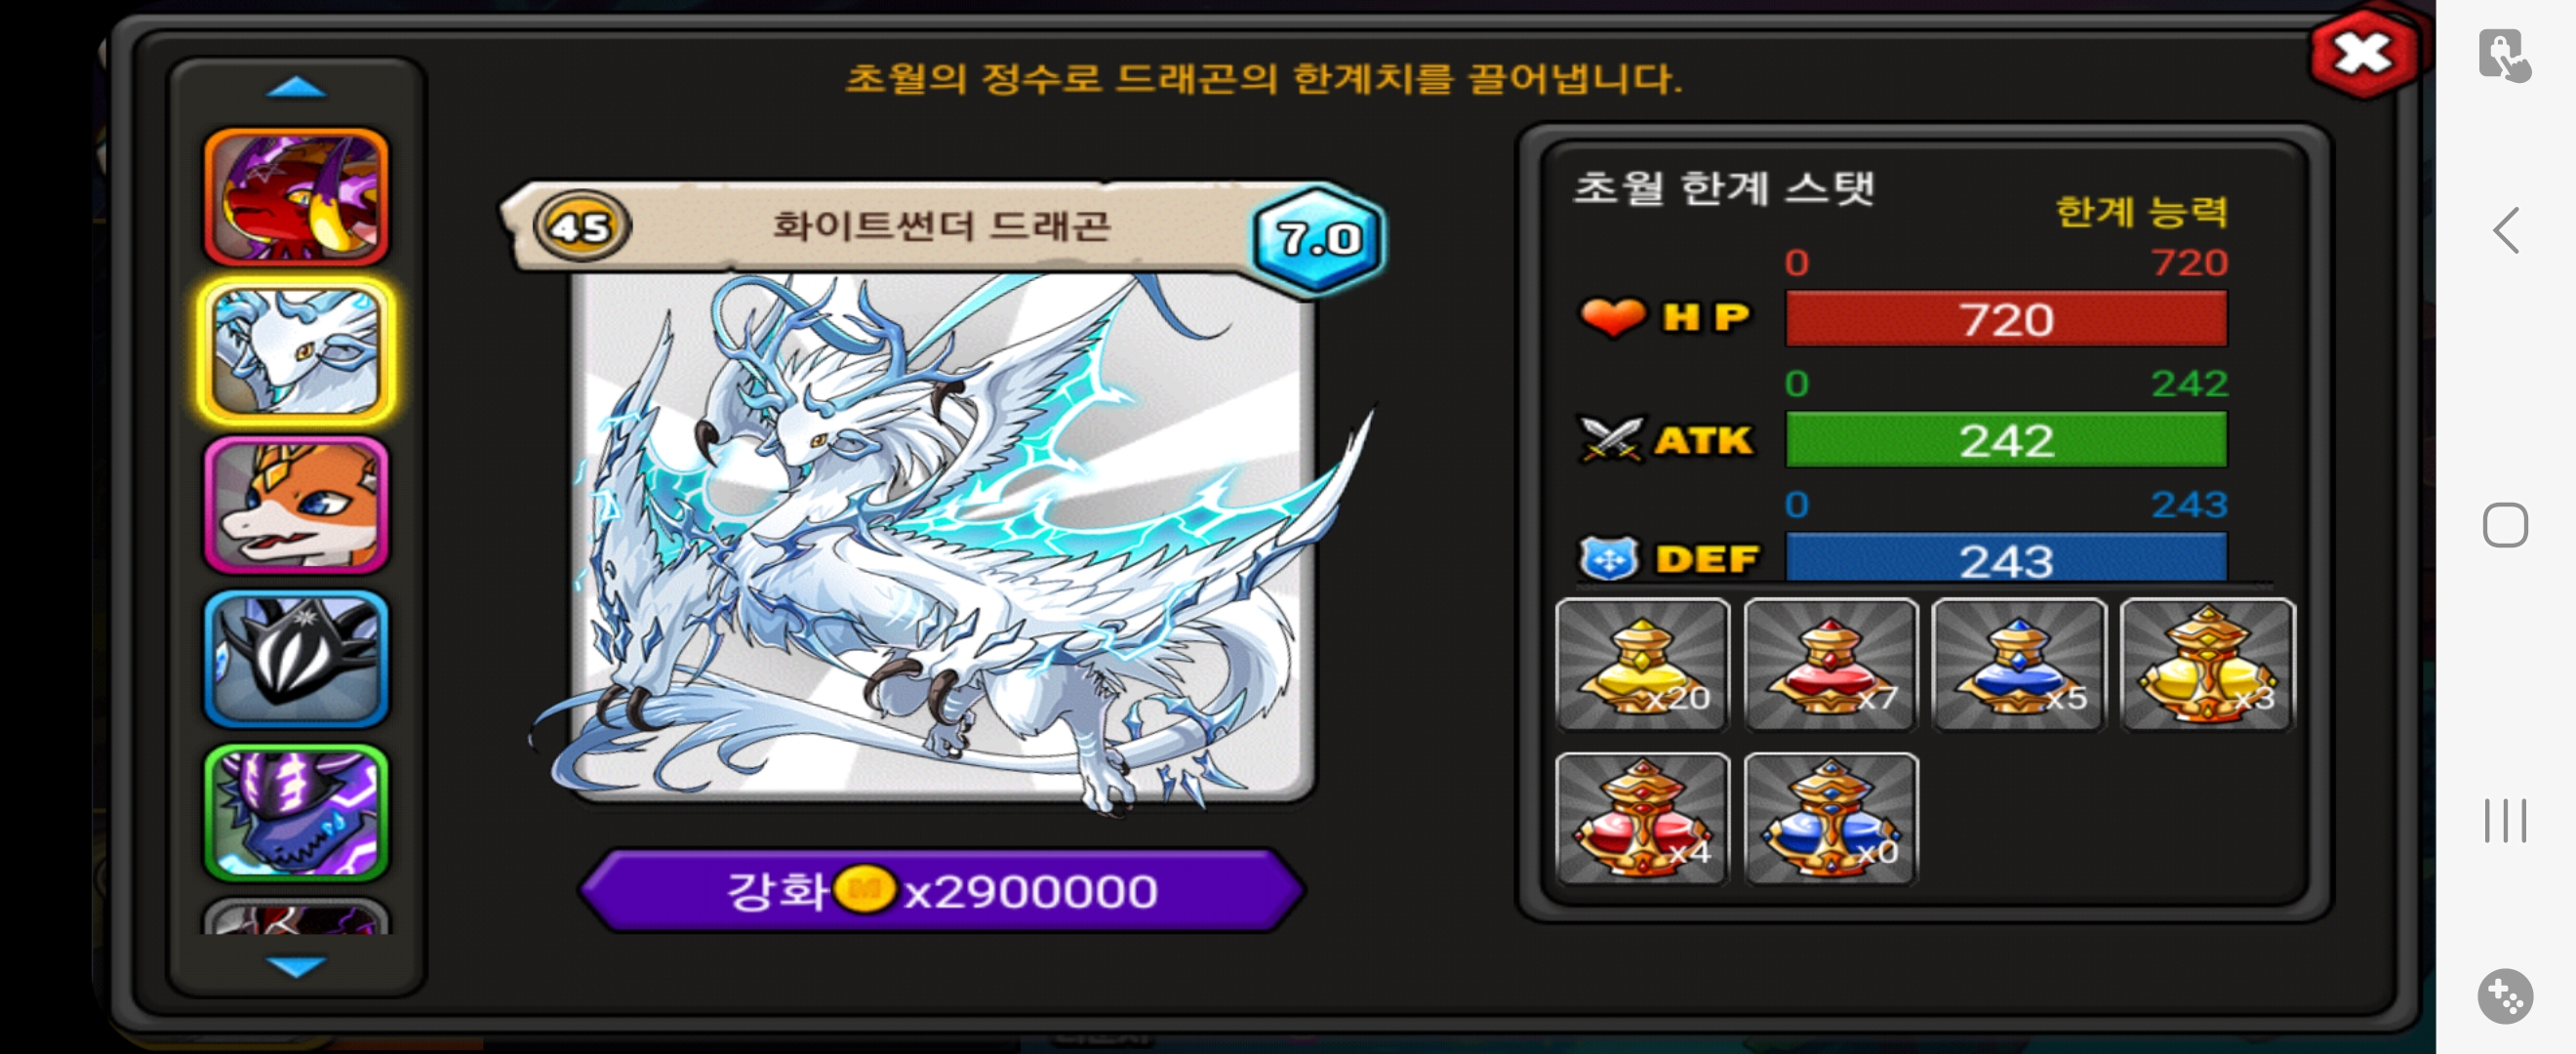Select the White Thunder dragon portrait
The image size is (2576, 1054).
click(296, 350)
